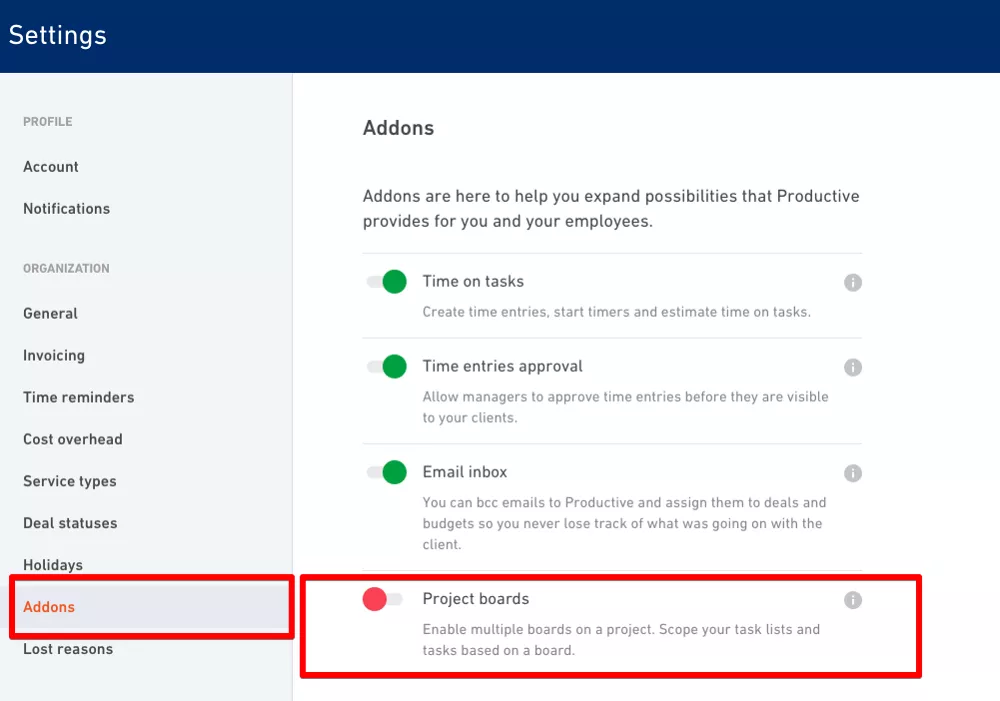Click the PROFILE section label
Viewport: 1000px width, 701px height.
click(x=48, y=122)
